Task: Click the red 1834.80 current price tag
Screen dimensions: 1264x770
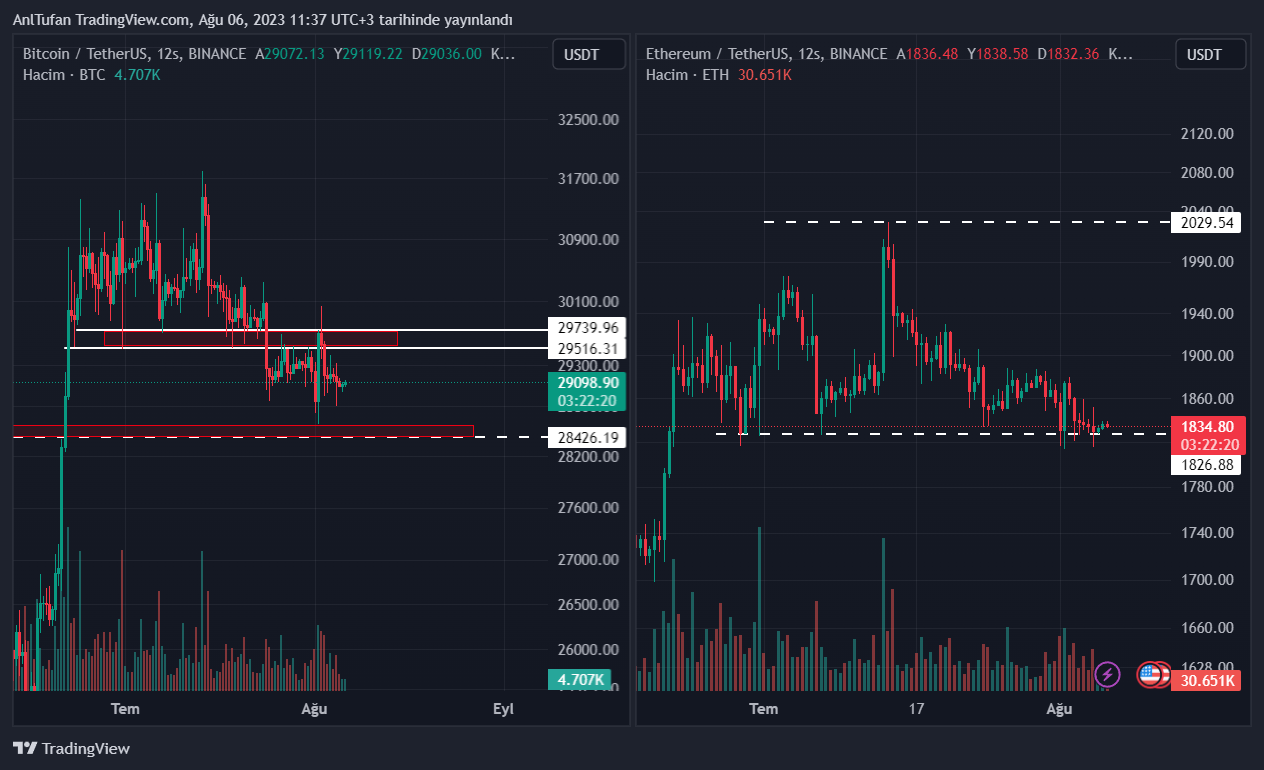Action: [x=1207, y=427]
